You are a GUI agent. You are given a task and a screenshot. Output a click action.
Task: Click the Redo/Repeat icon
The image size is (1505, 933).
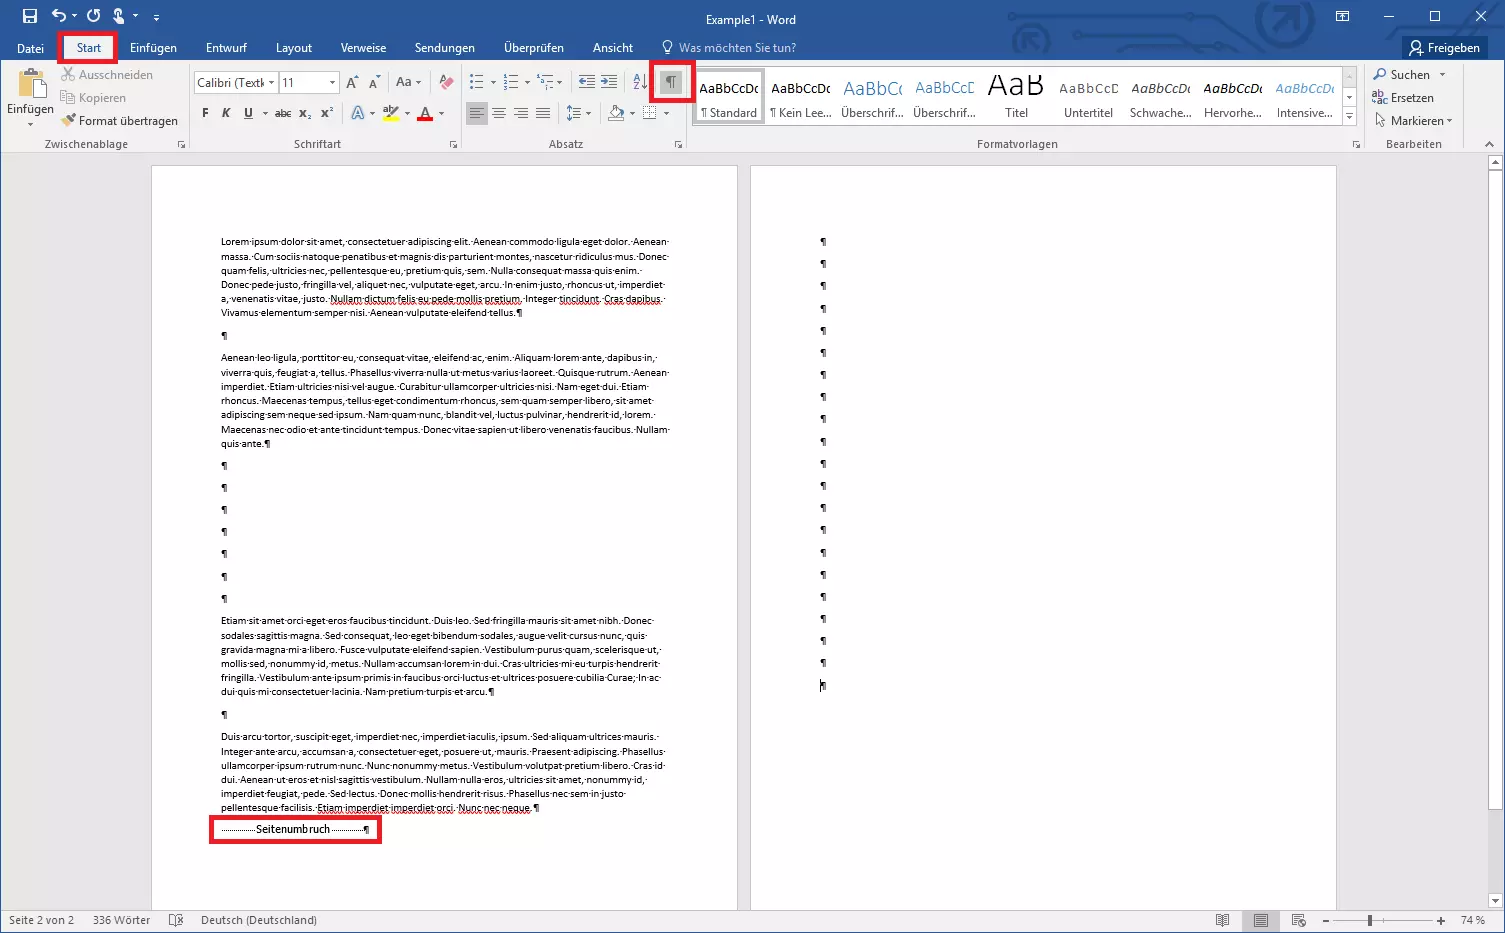click(93, 16)
